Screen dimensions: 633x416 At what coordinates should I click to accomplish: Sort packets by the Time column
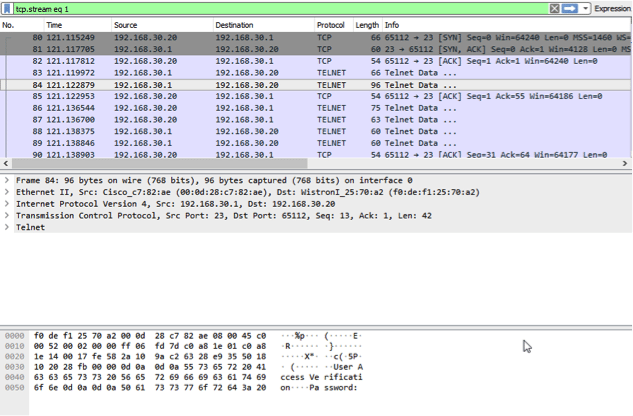[x=54, y=24]
